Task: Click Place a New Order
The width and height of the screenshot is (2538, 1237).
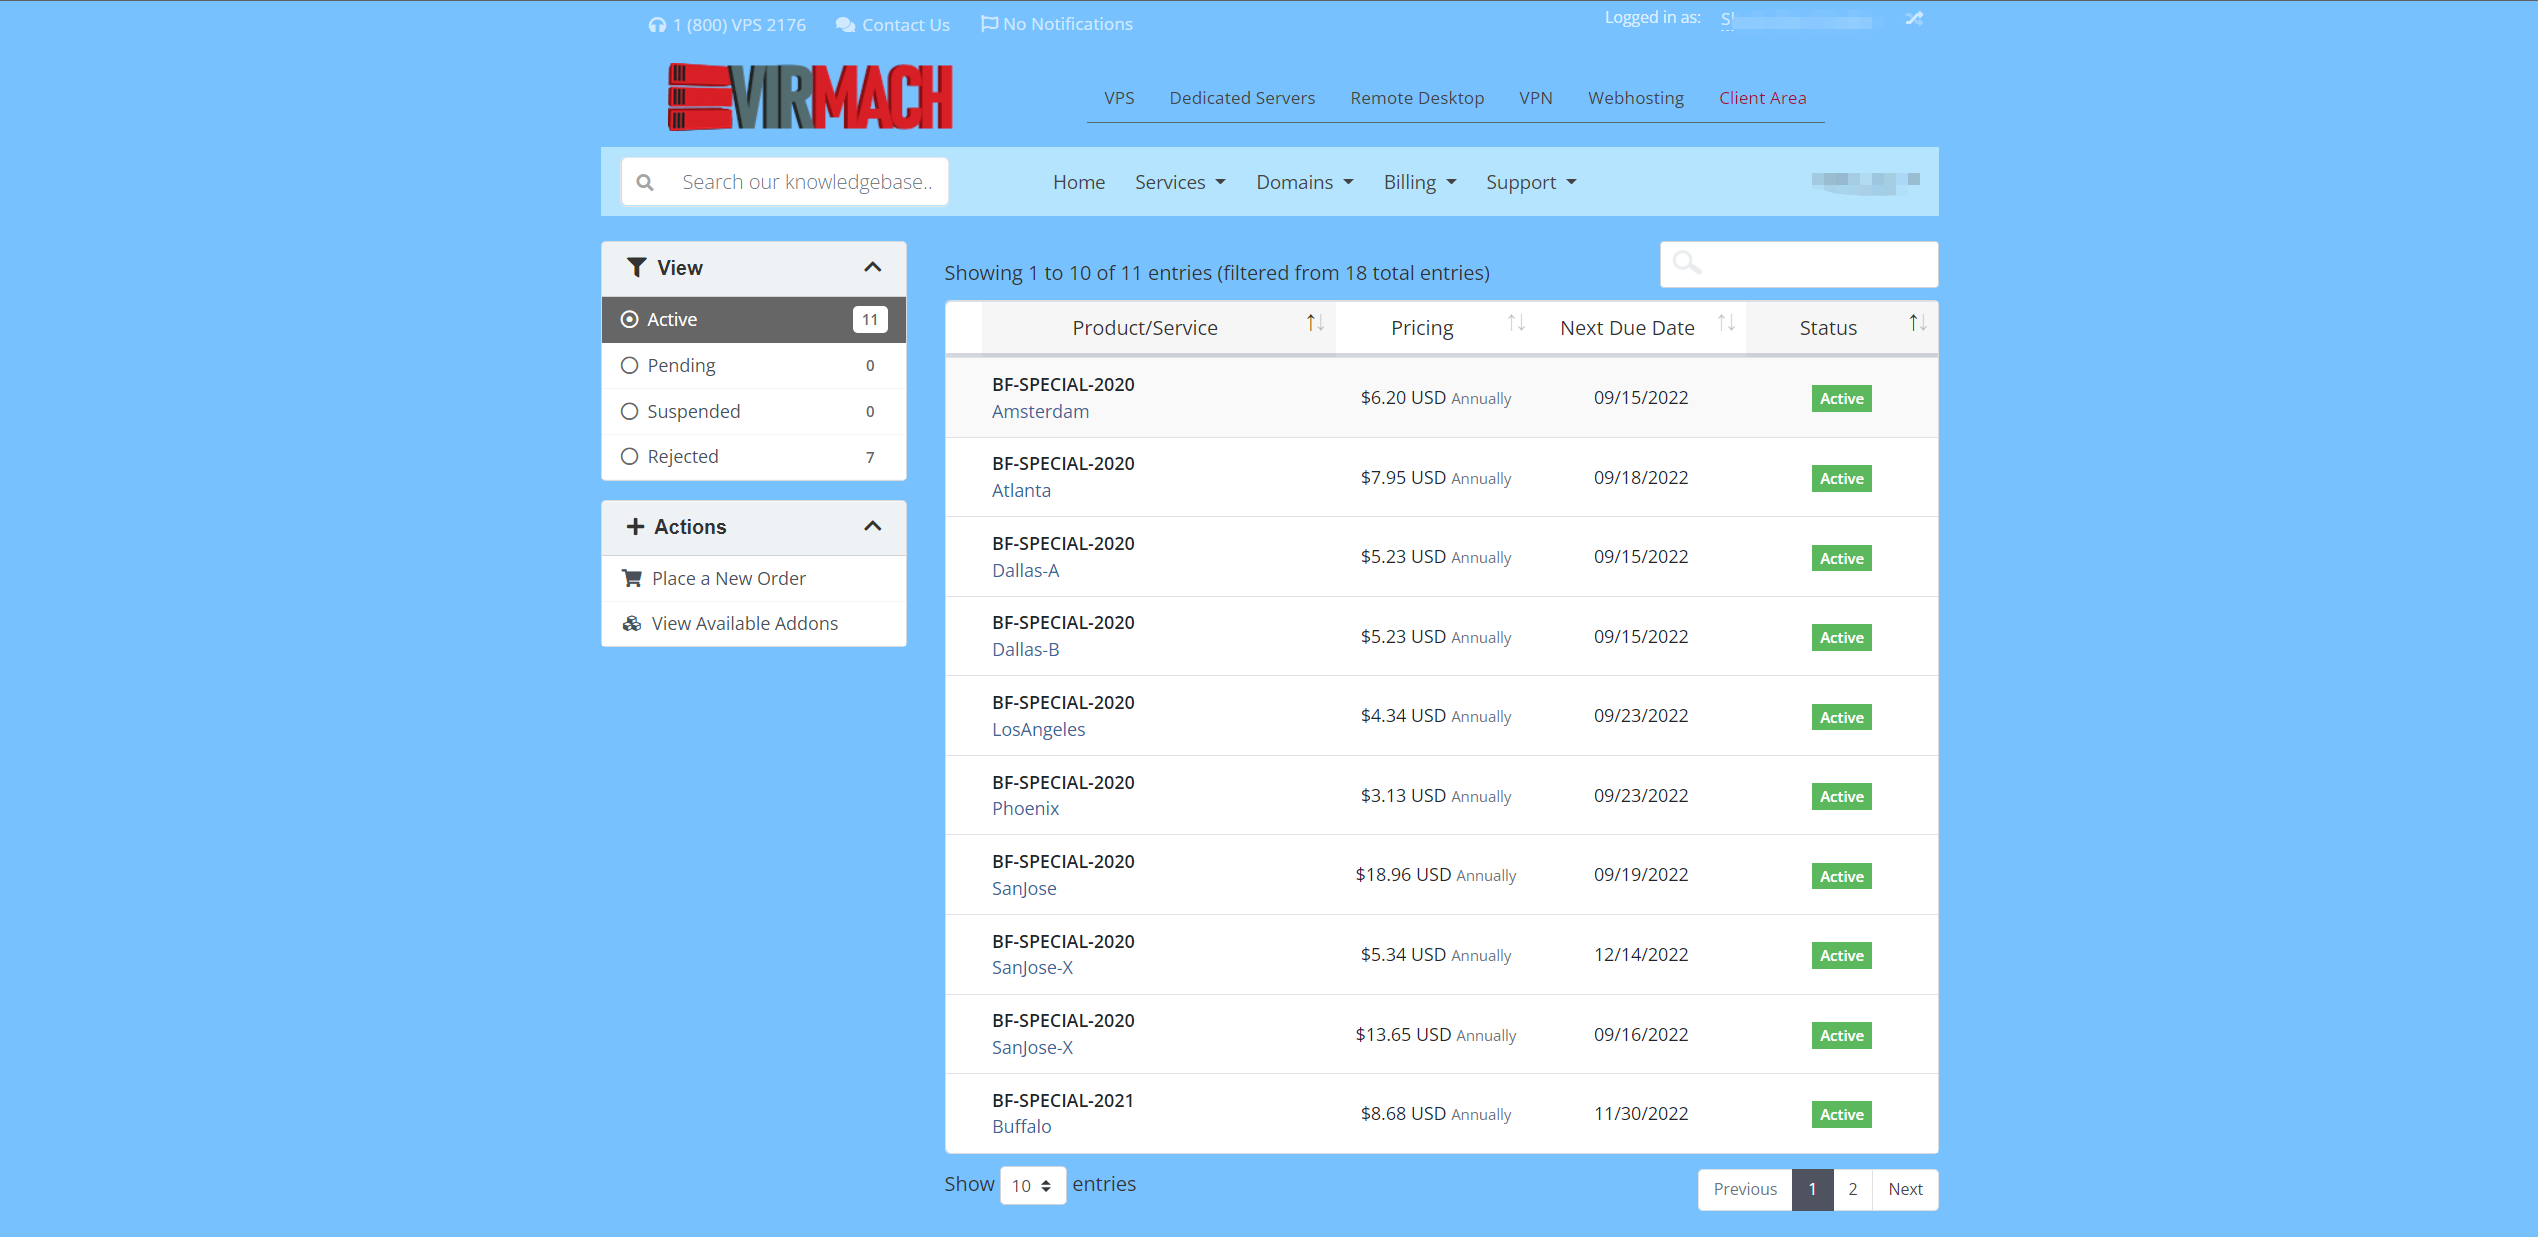Action: point(729,578)
